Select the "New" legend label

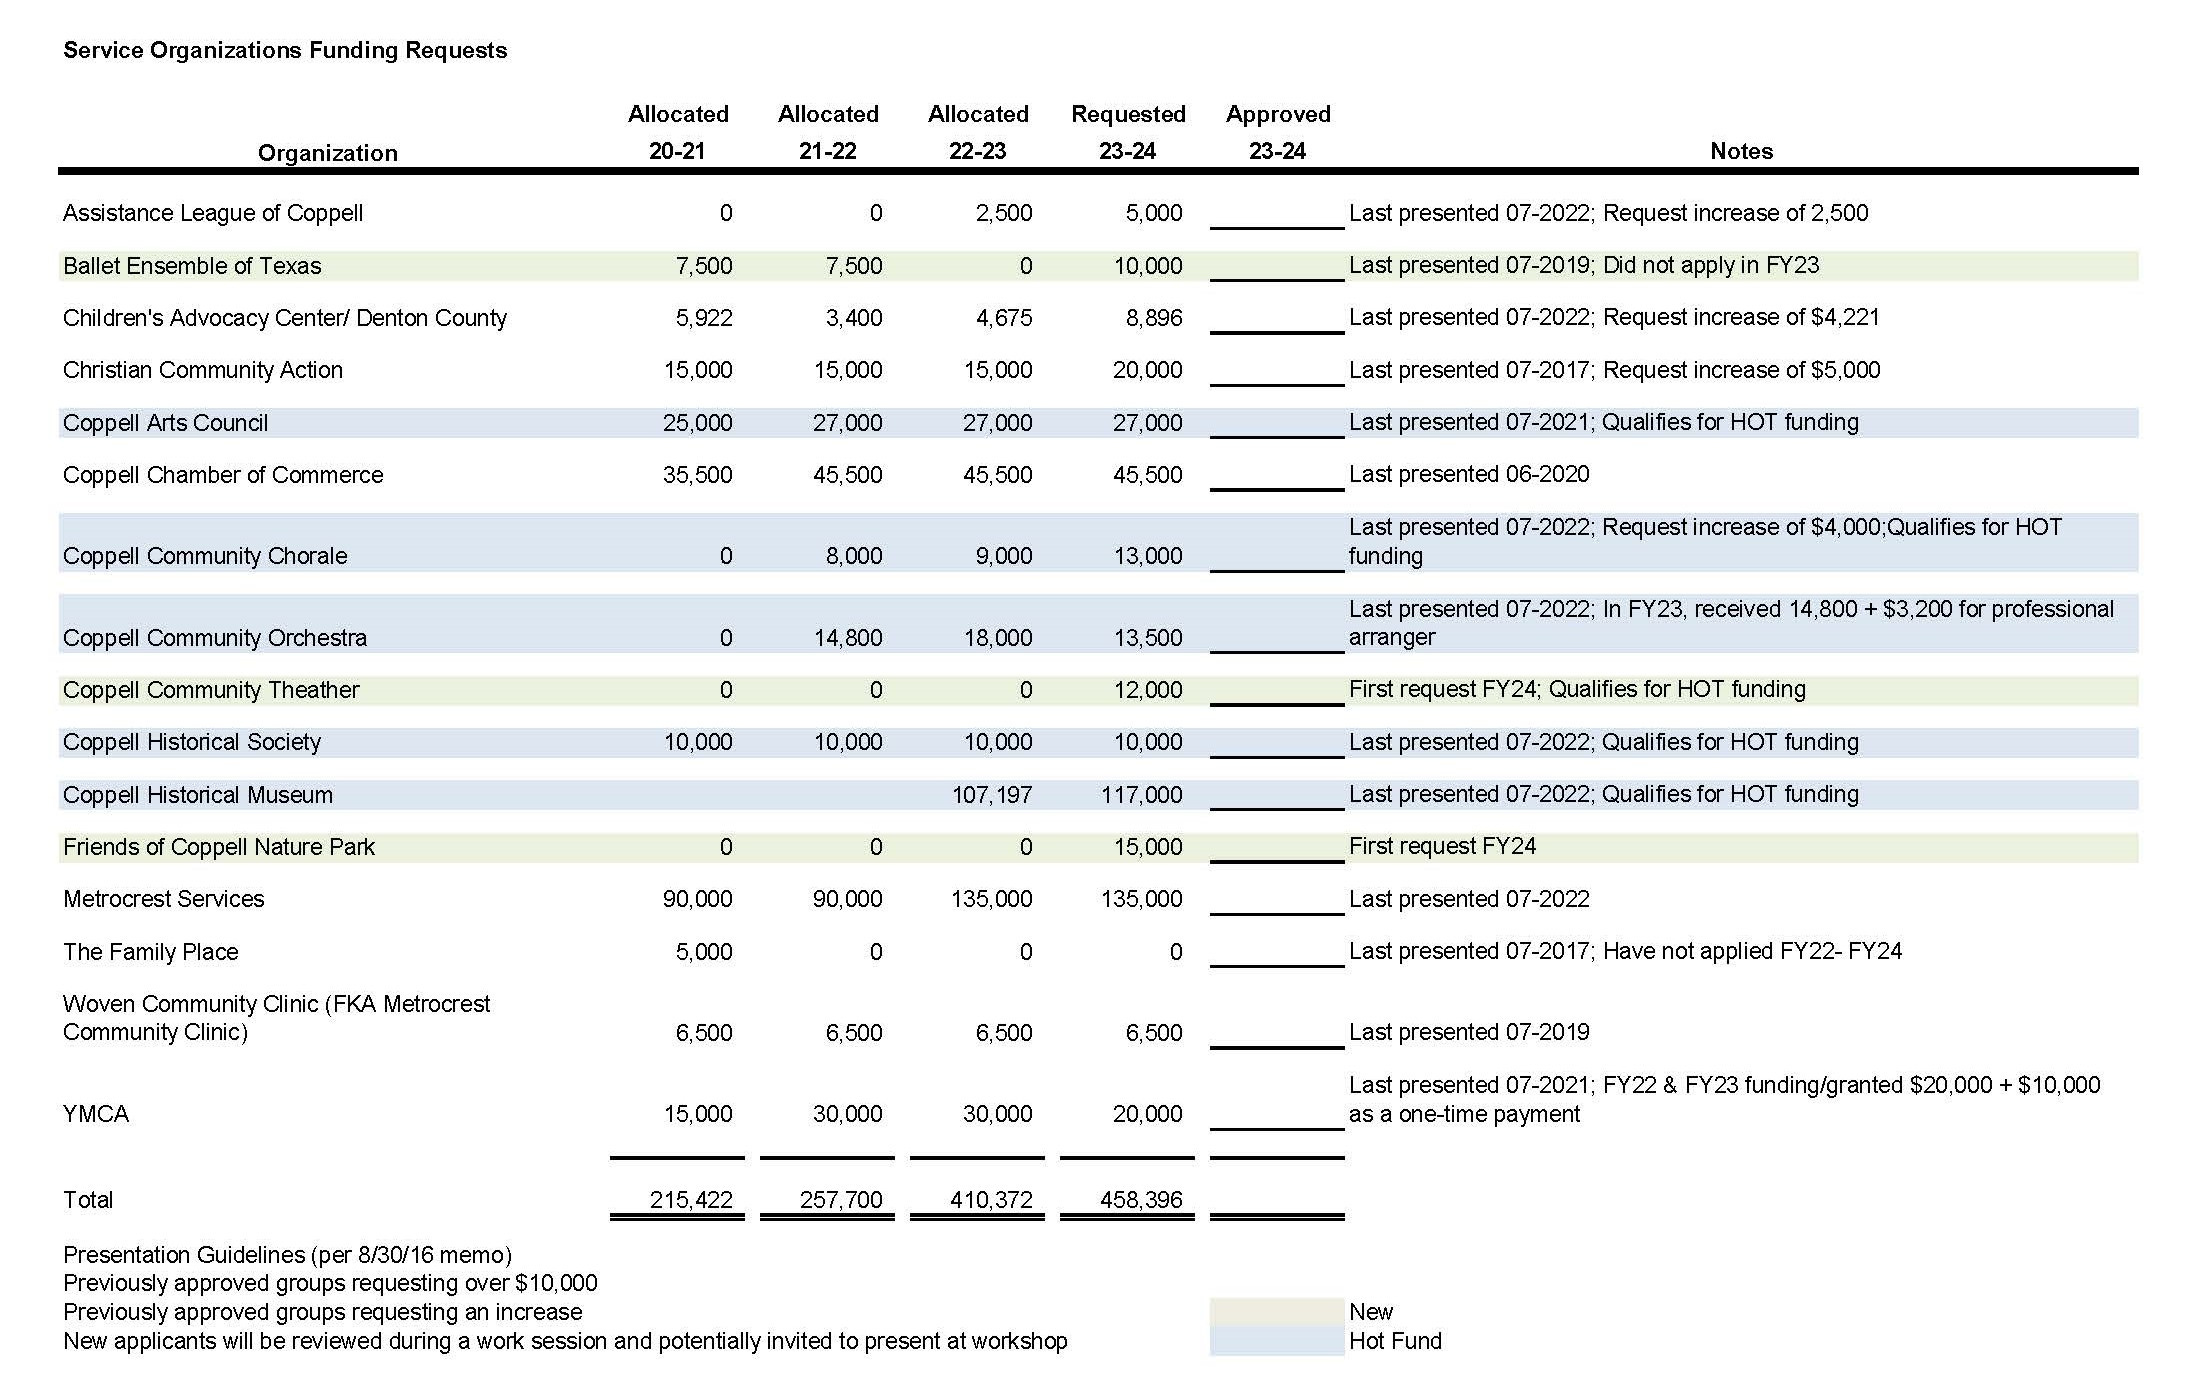tap(1371, 1312)
